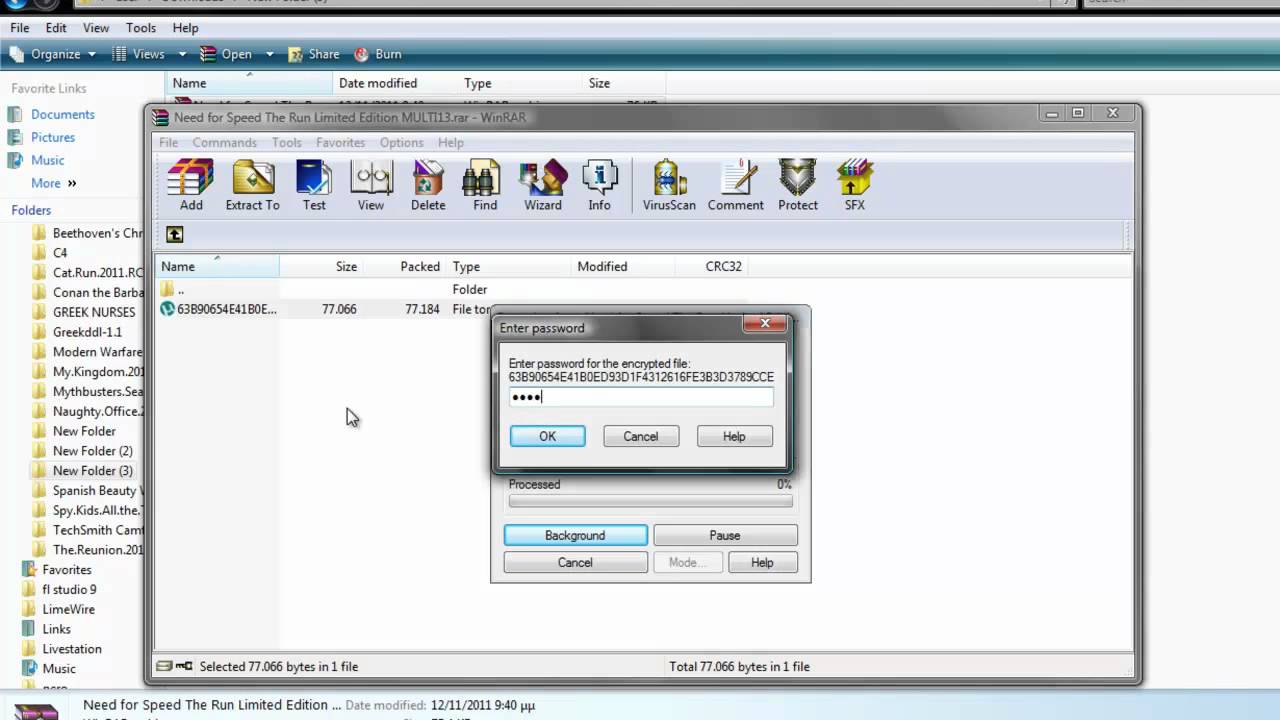Image resolution: width=1280 pixels, height=720 pixels.
Task: Select Livestation folder in tree
Action: (x=71, y=649)
